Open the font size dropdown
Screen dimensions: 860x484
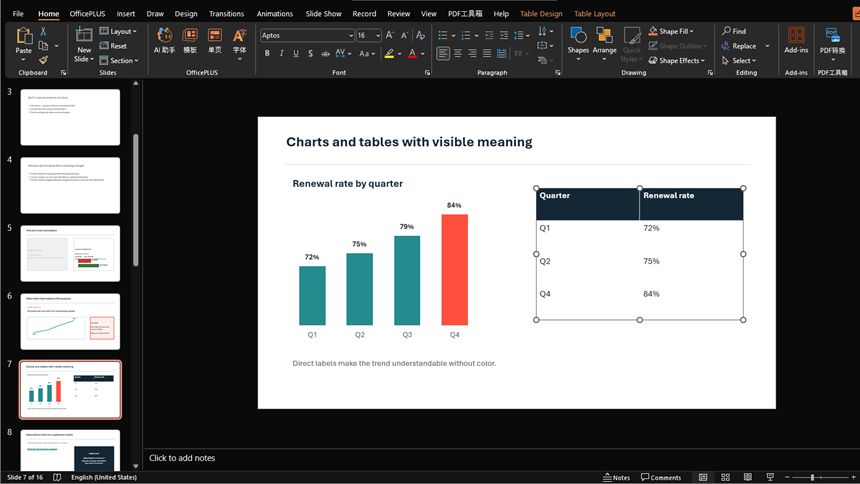pyautogui.click(x=378, y=35)
